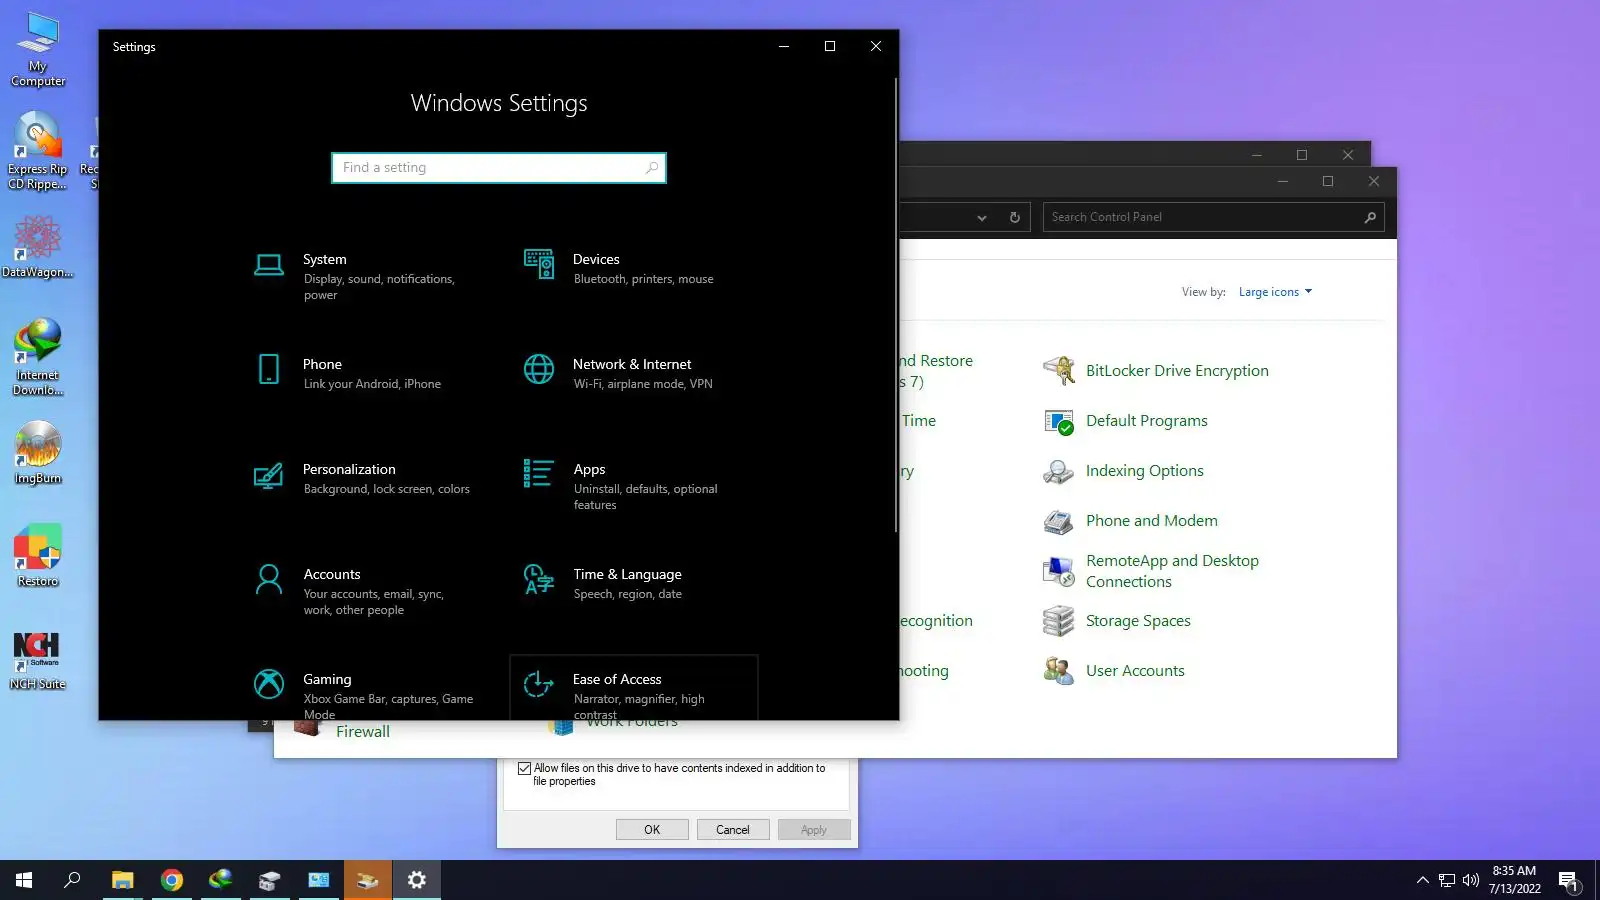Open the taskbar clock and date

pos(1514,880)
